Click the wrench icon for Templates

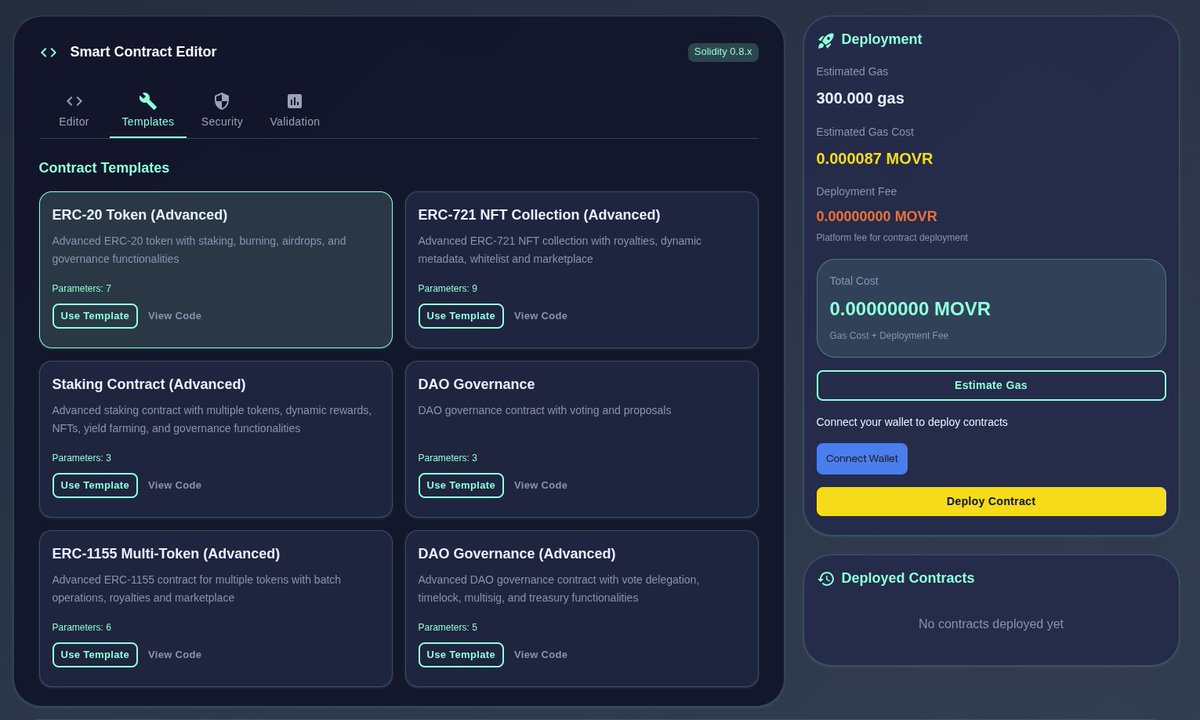[148, 101]
